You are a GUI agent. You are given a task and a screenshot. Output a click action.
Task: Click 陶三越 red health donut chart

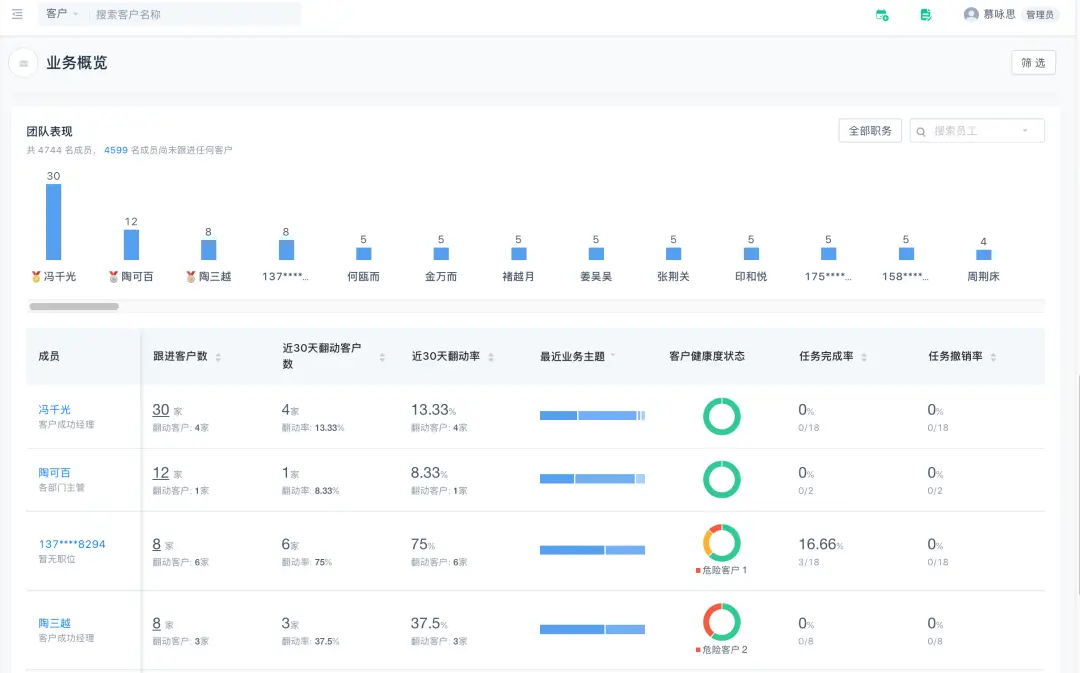[x=721, y=622]
